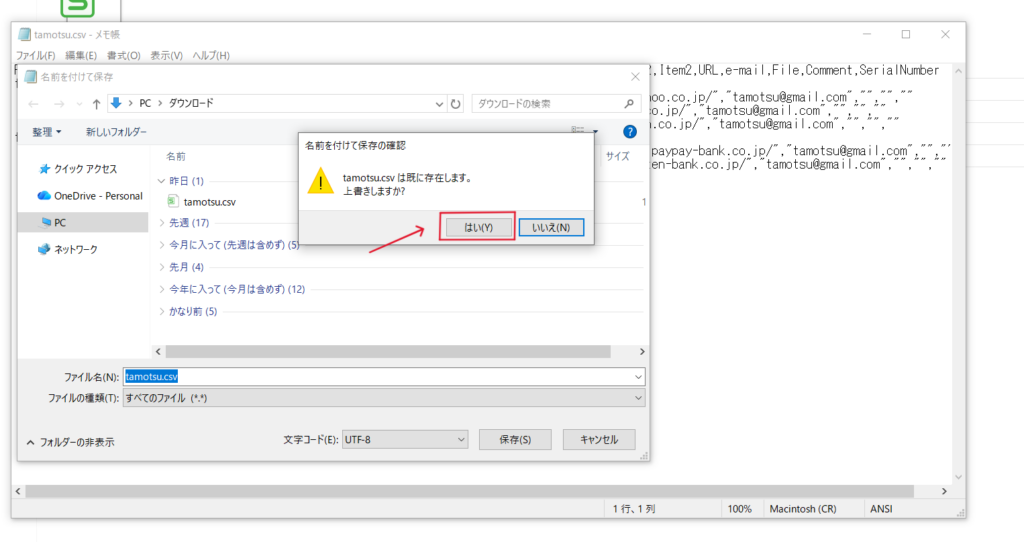Open the ファイルの種類 dropdown
This screenshot has width=1024, height=542.
tap(383, 398)
